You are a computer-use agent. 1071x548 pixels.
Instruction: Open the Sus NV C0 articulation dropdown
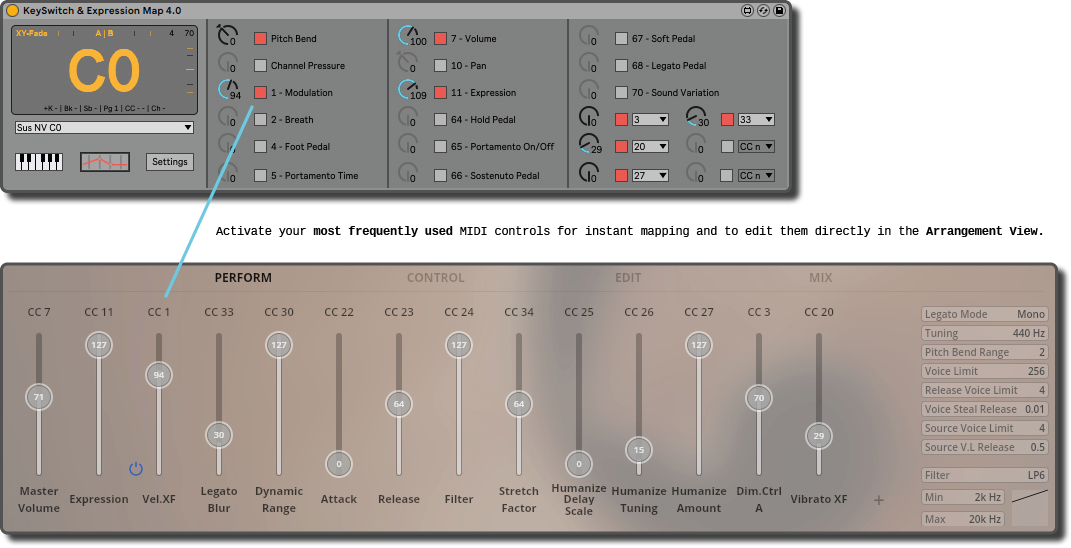pyautogui.click(x=105, y=128)
